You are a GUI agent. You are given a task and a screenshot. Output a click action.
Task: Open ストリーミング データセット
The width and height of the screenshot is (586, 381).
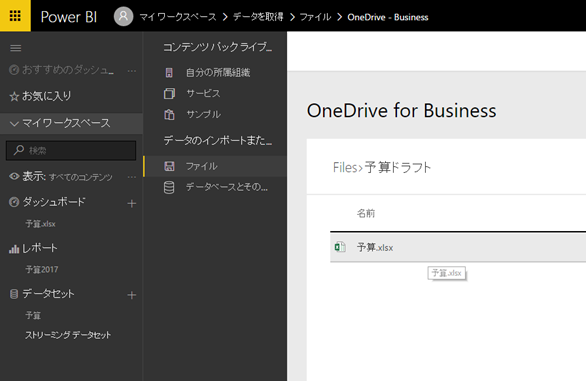point(68,335)
